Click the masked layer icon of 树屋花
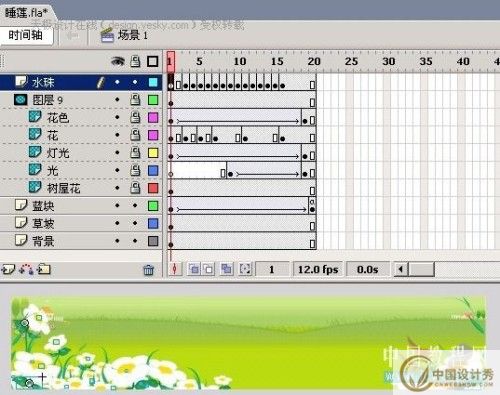This screenshot has height=395, width=500. [x=35, y=188]
